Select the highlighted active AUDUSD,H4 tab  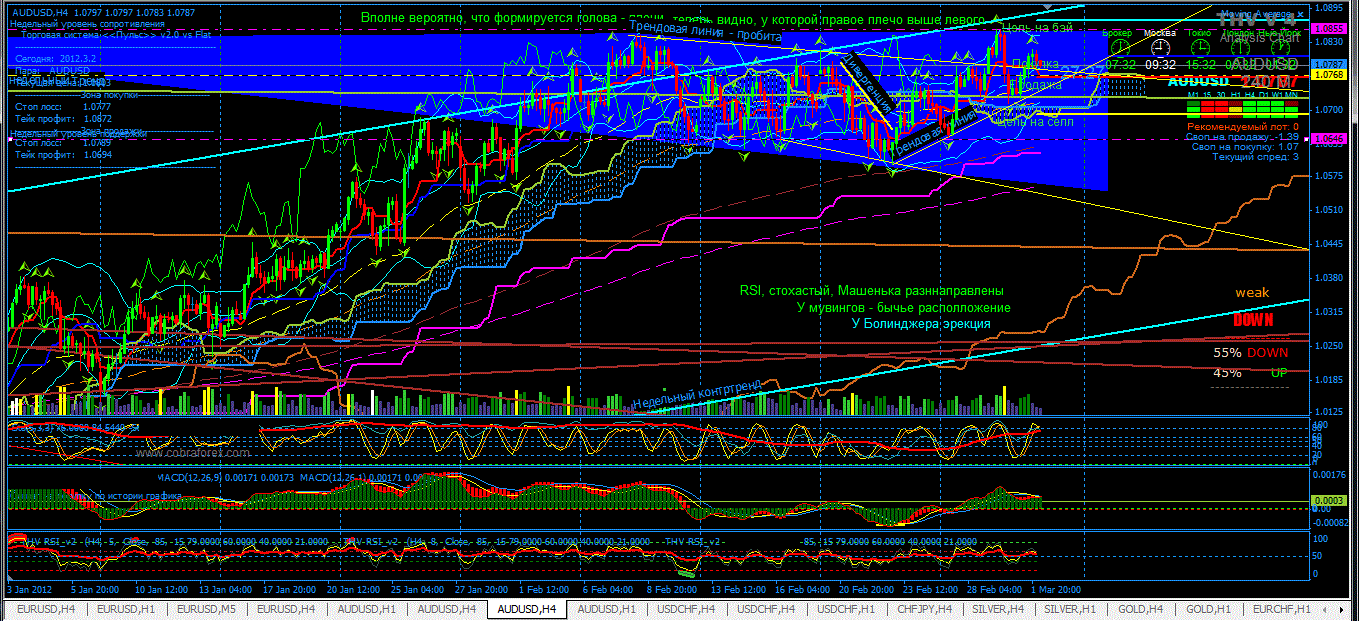[526, 608]
